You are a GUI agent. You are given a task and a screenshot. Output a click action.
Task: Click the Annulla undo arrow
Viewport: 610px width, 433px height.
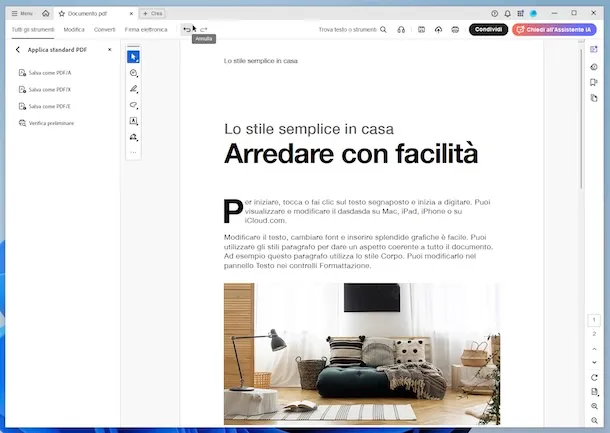[x=187, y=30]
